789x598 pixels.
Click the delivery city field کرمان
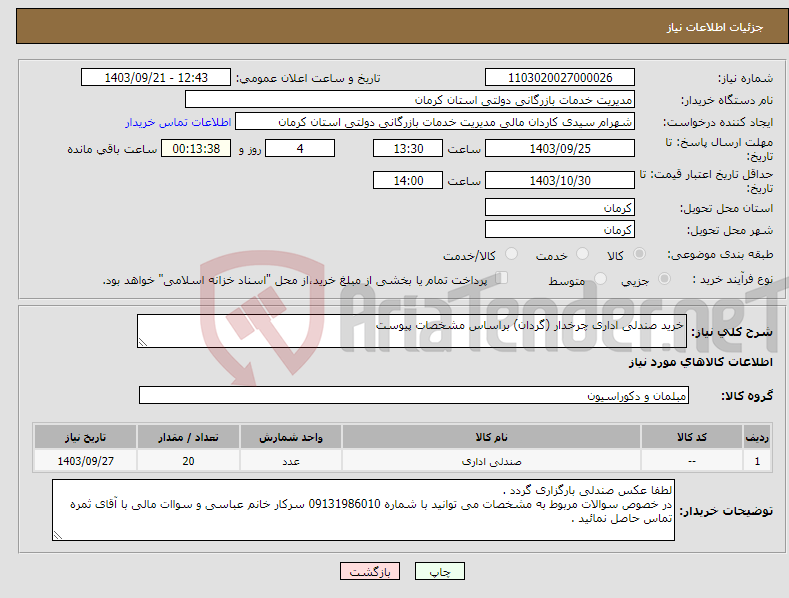(x=560, y=230)
